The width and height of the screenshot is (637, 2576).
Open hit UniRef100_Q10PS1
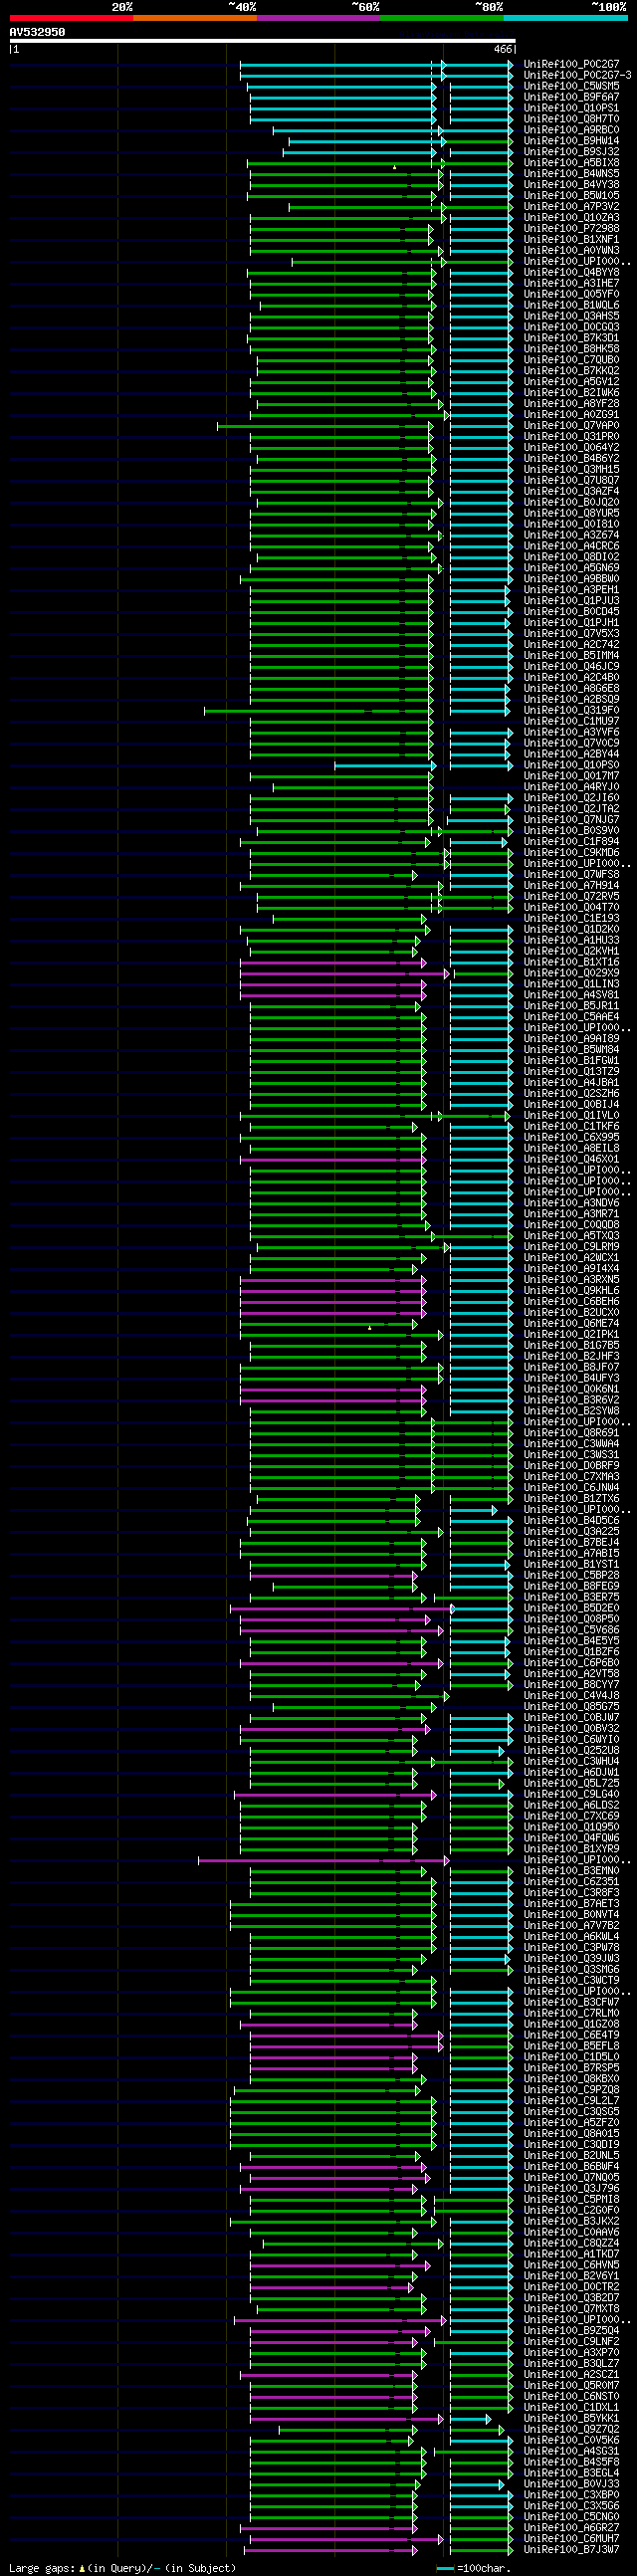pos(571,108)
